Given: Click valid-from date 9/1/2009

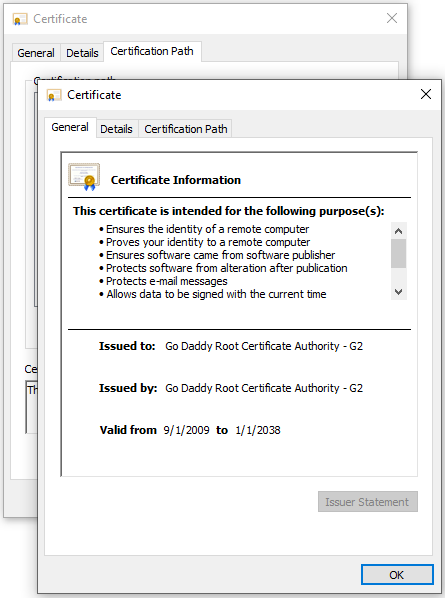Looking at the screenshot, I should coord(186,430).
